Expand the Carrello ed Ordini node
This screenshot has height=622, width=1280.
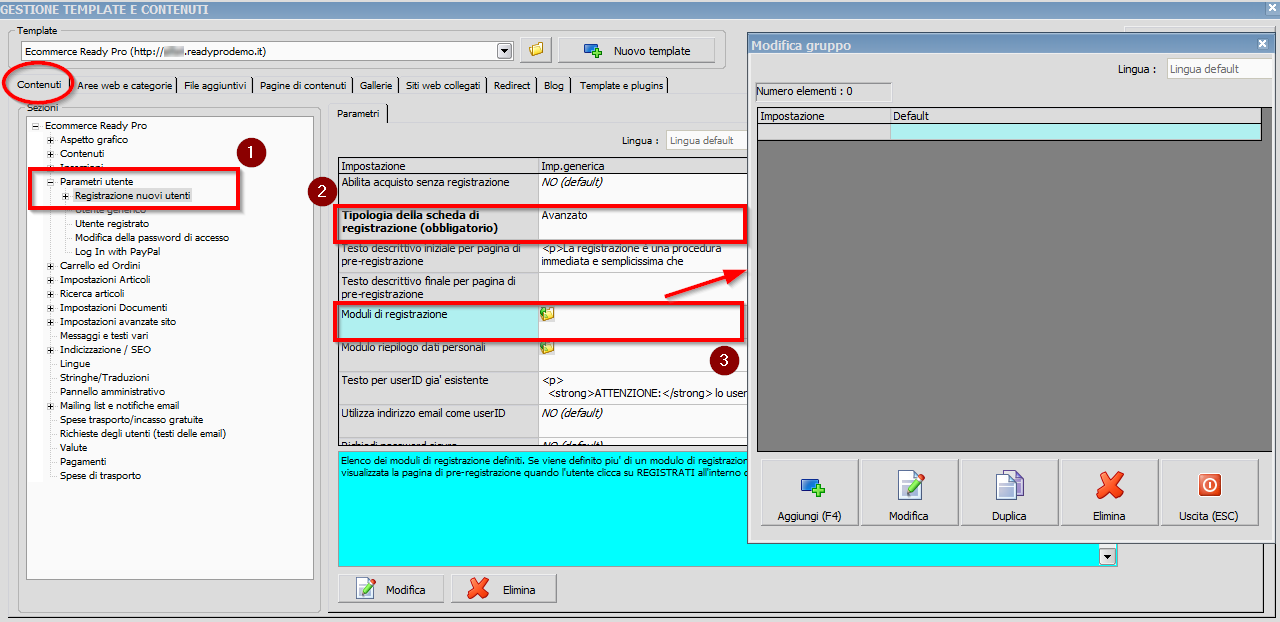51,266
